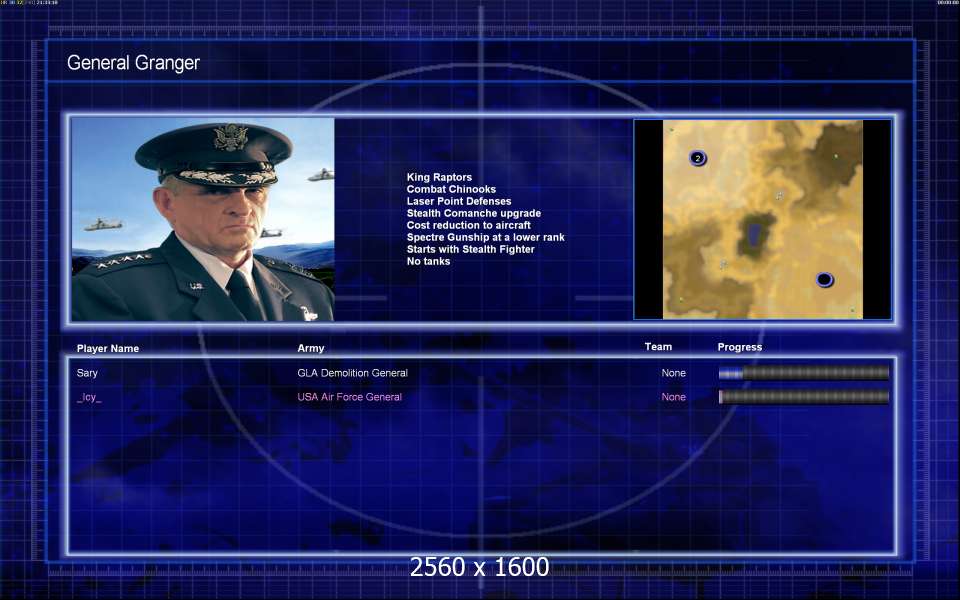This screenshot has height=600, width=960.
Task: Click Combat Chinooks ability text
Action: 451,190
